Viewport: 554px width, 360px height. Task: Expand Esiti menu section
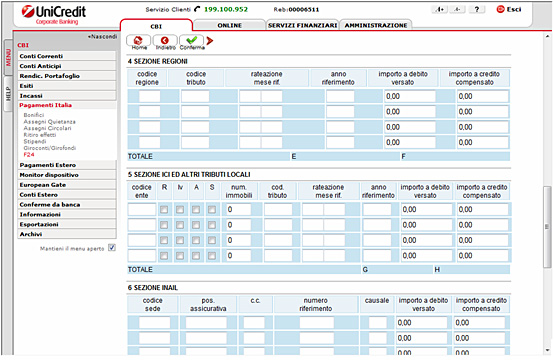coord(67,85)
